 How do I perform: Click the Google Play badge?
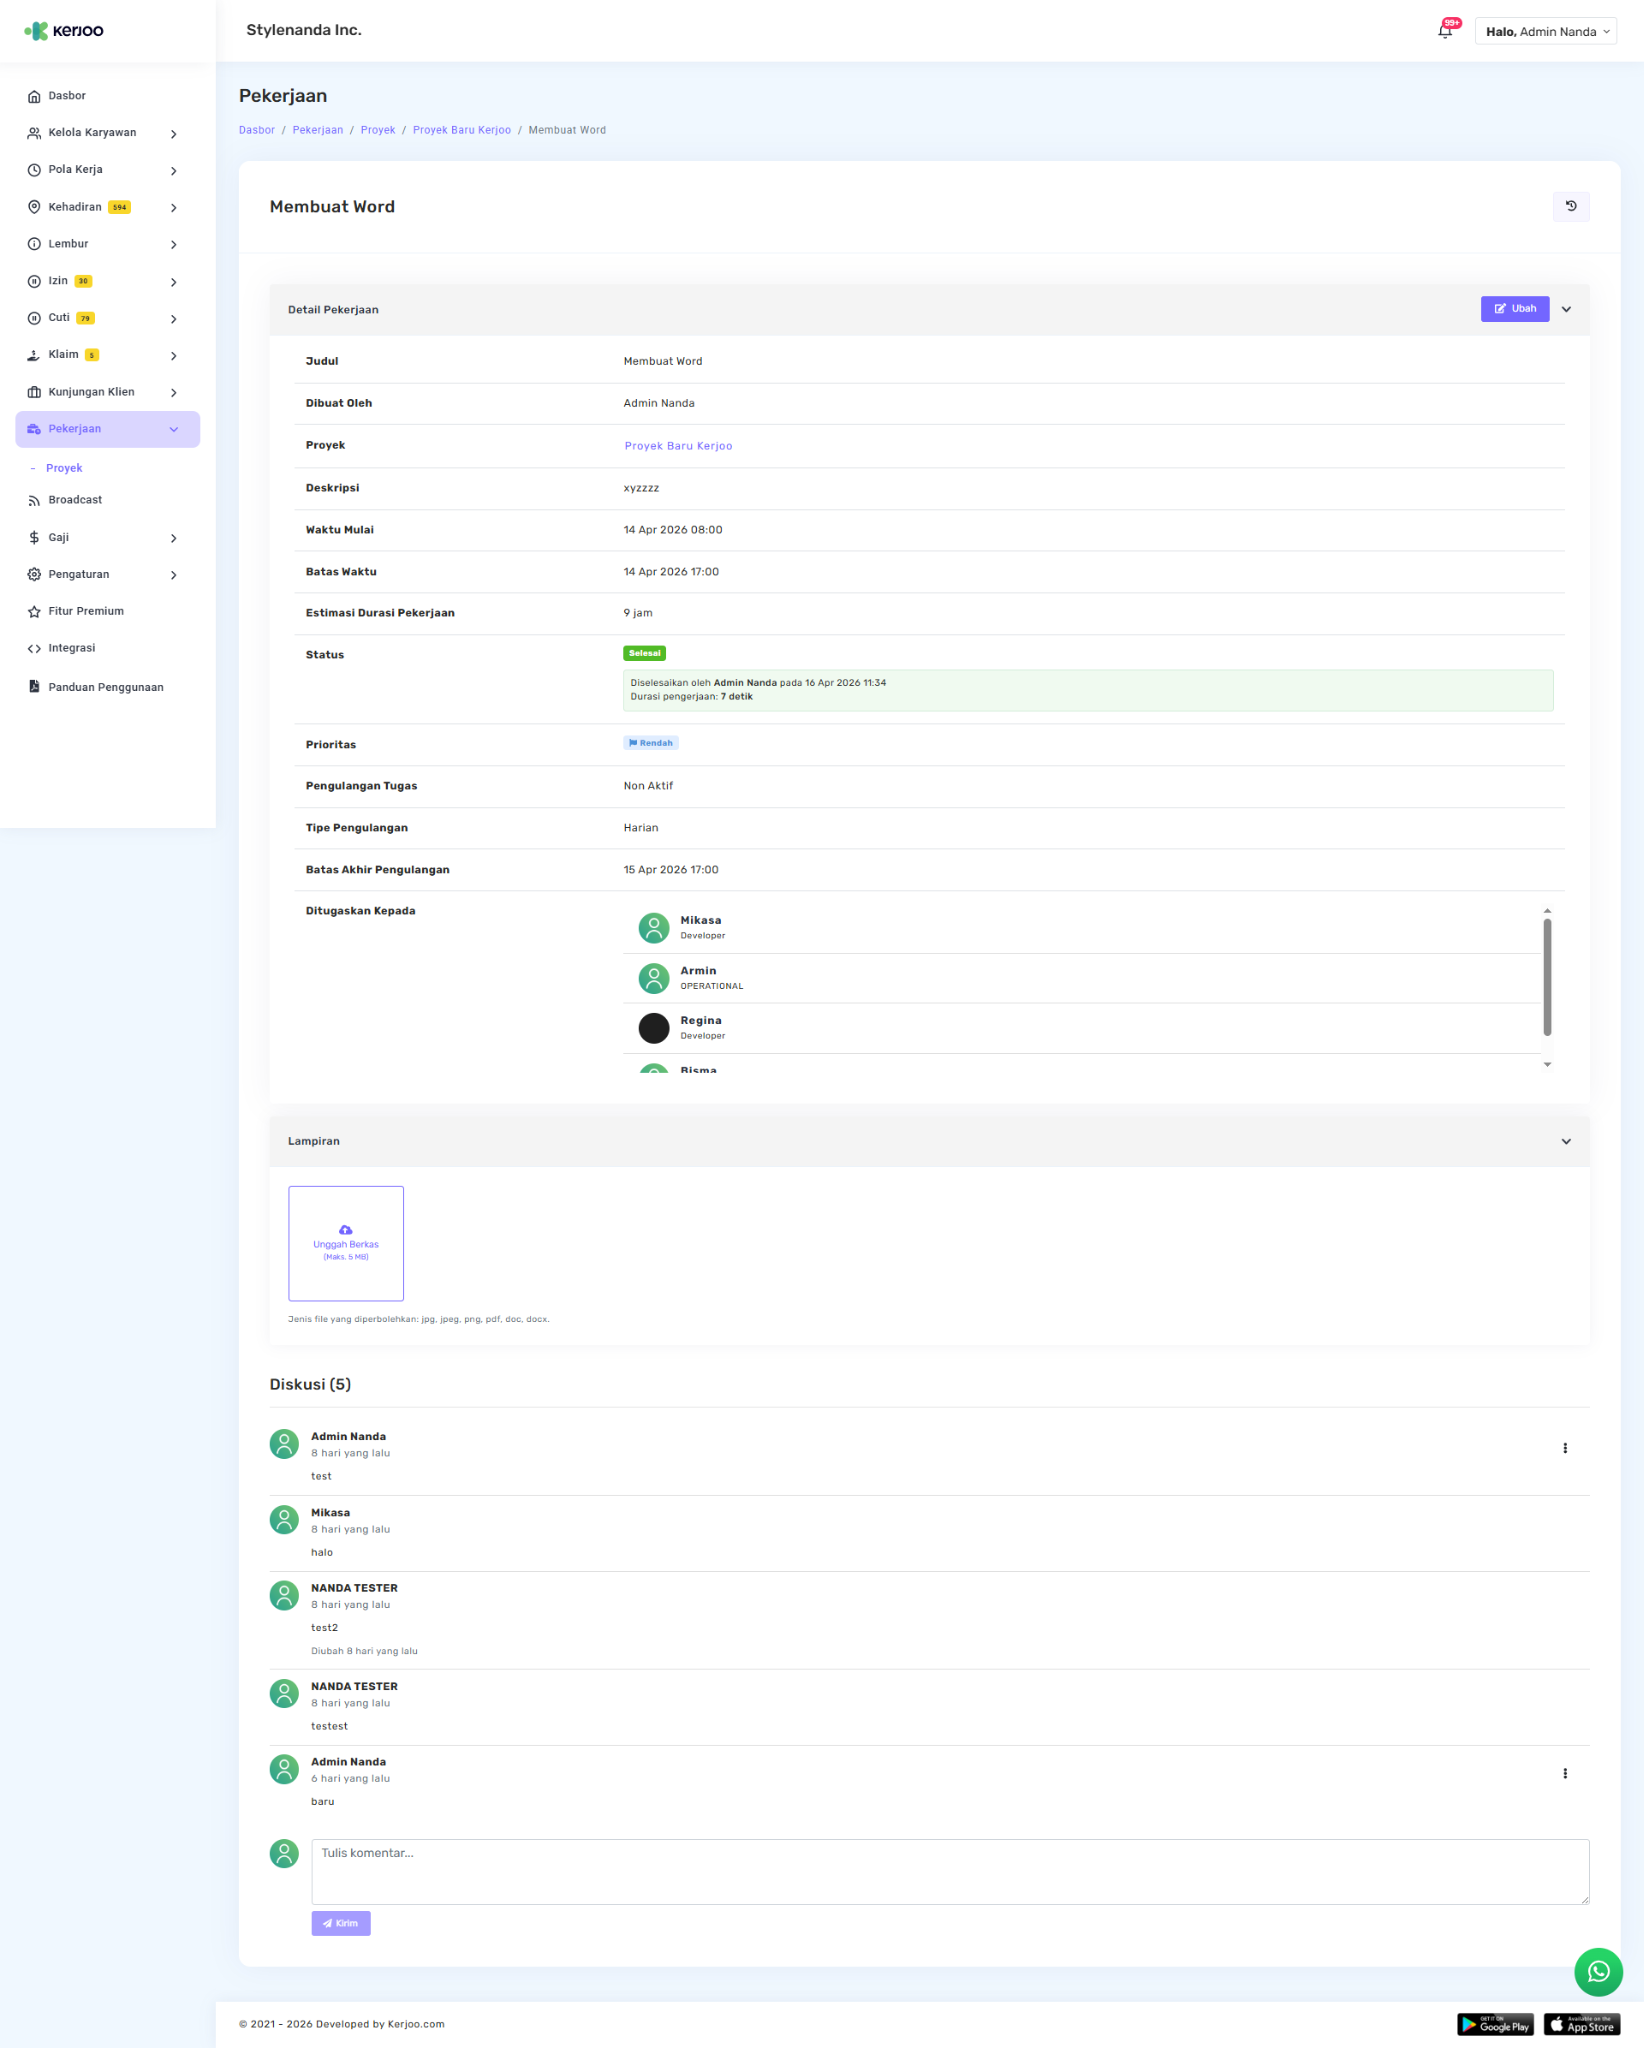tap(1494, 2025)
